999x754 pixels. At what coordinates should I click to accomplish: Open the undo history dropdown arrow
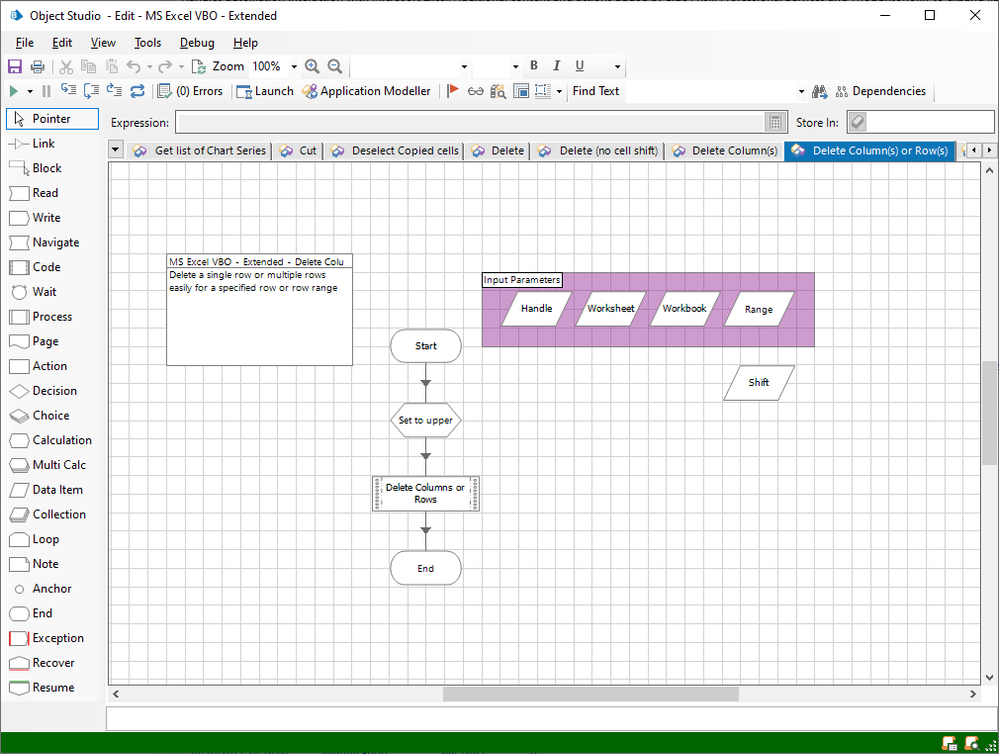pyautogui.click(x=150, y=66)
